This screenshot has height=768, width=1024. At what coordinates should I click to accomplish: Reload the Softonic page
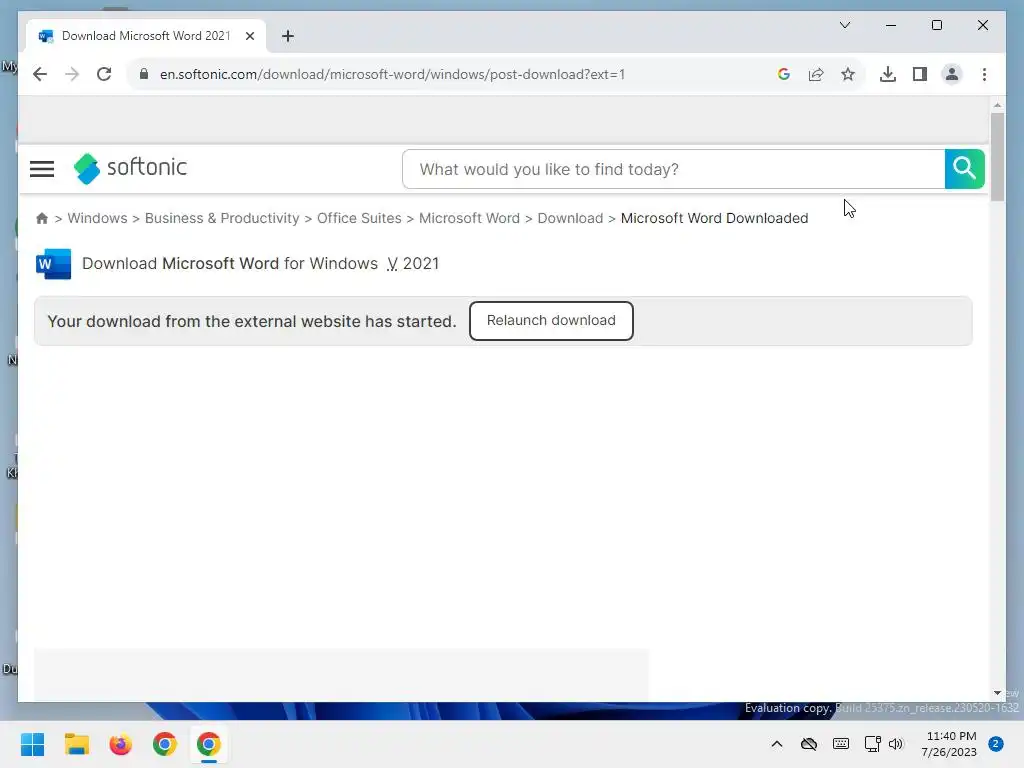104,74
